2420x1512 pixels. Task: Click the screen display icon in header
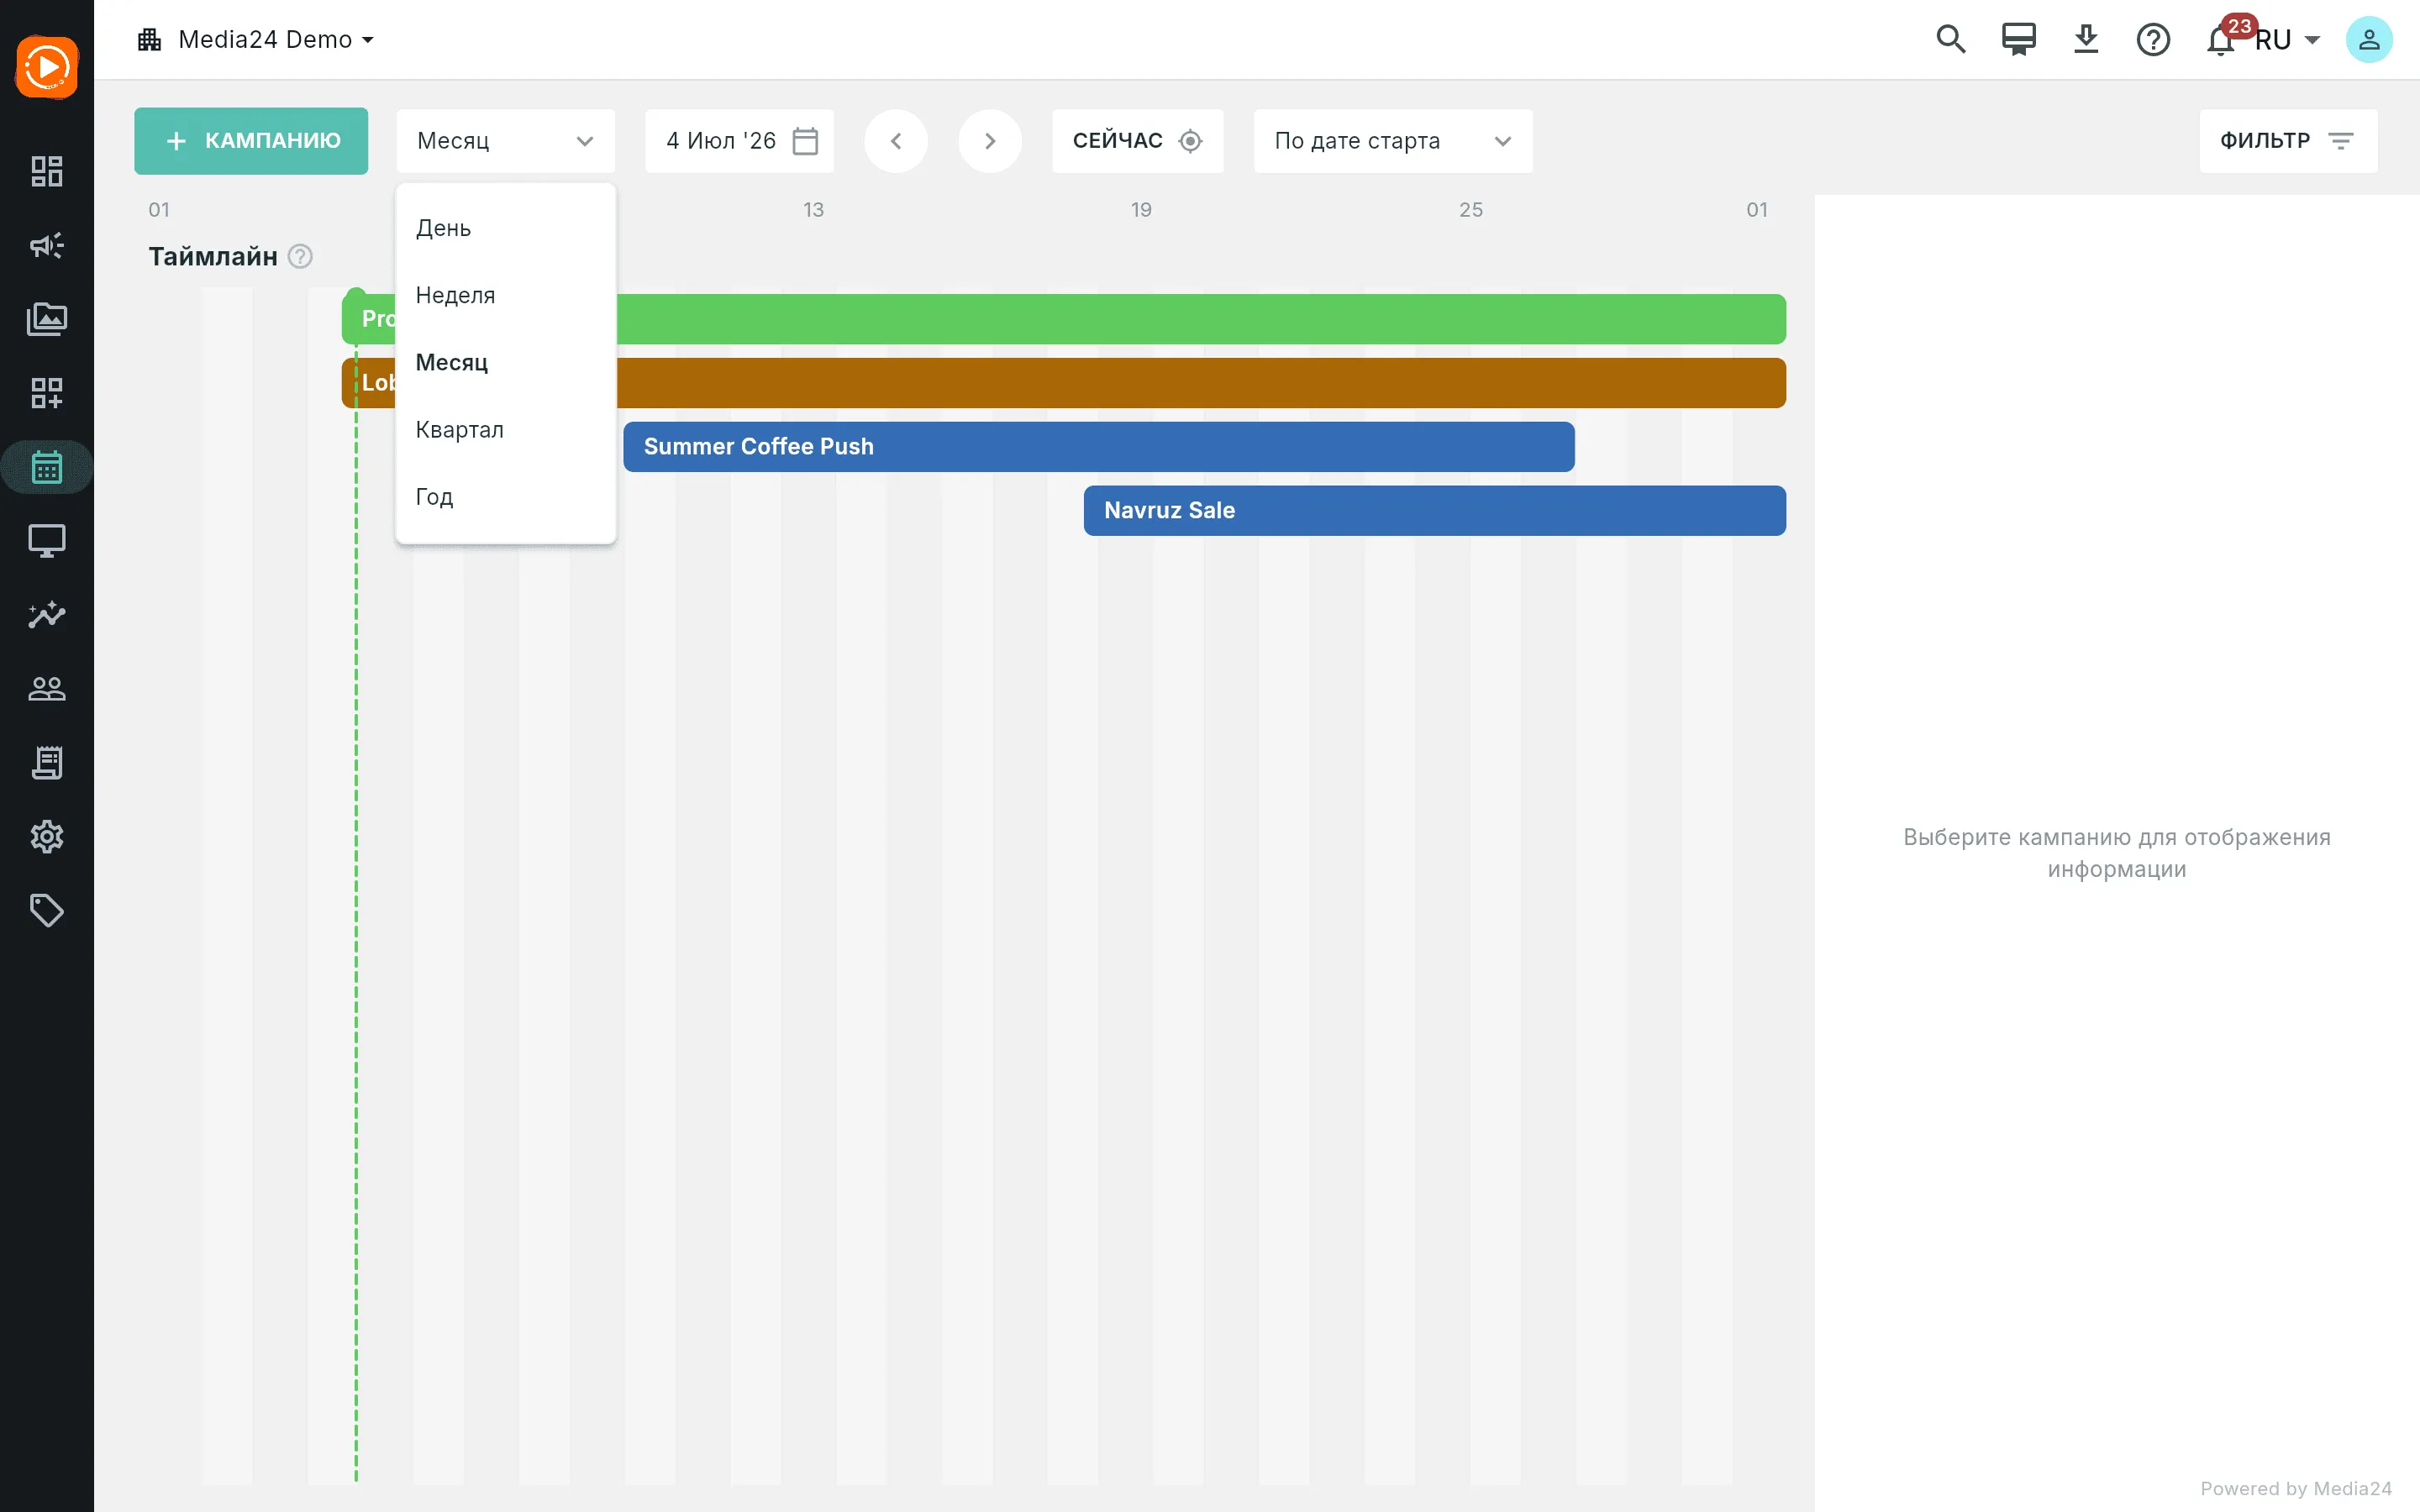[2018, 39]
